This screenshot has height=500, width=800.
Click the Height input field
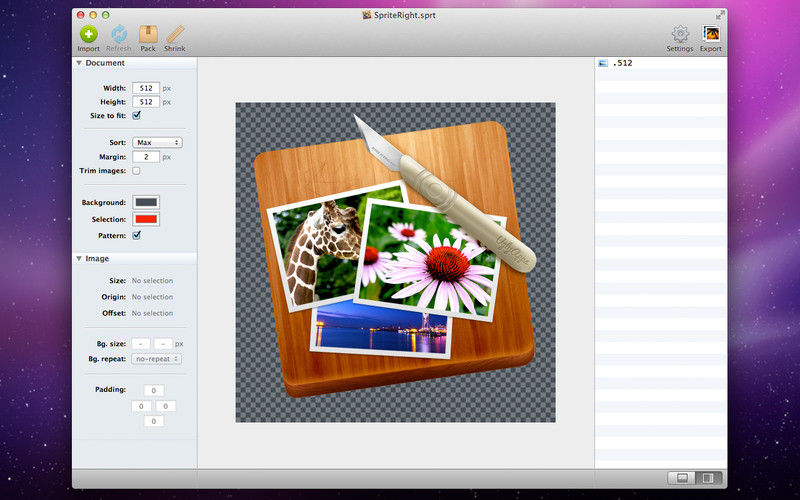146,102
